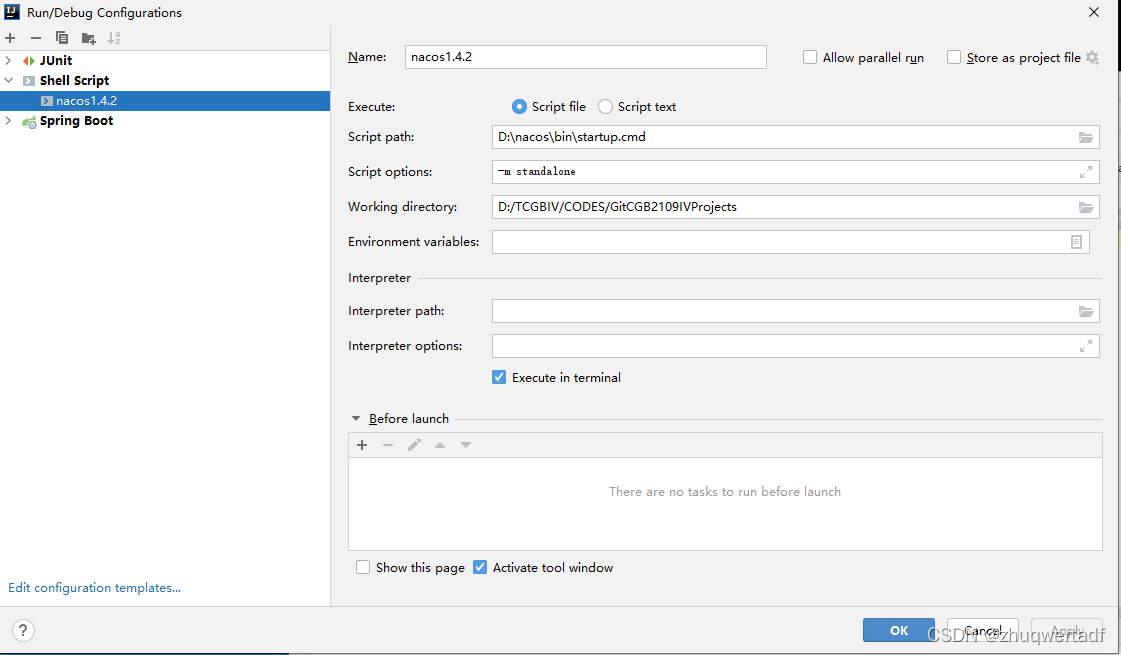
Task: Confirm the dialog with the OK button
Action: [x=899, y=630]
